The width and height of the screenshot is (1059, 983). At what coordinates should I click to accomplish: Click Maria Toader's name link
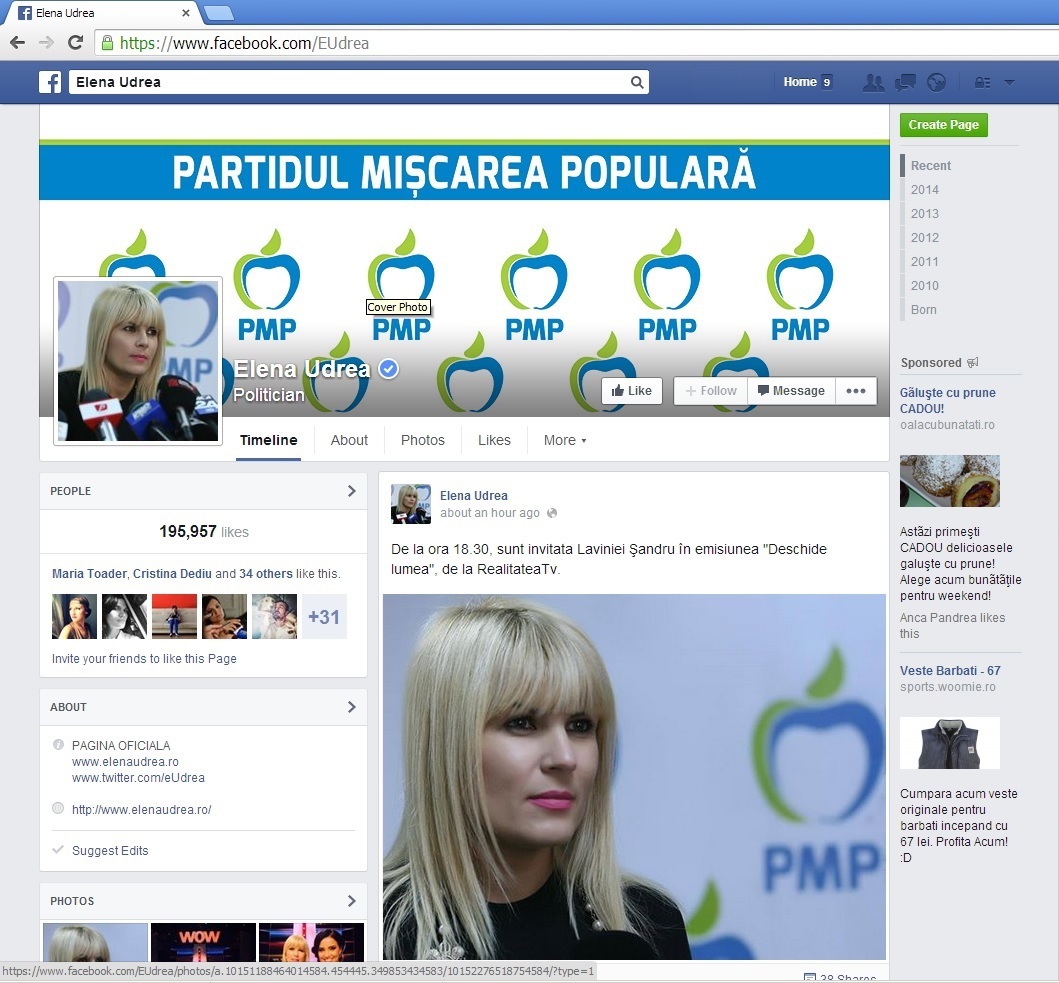point(89,574)
